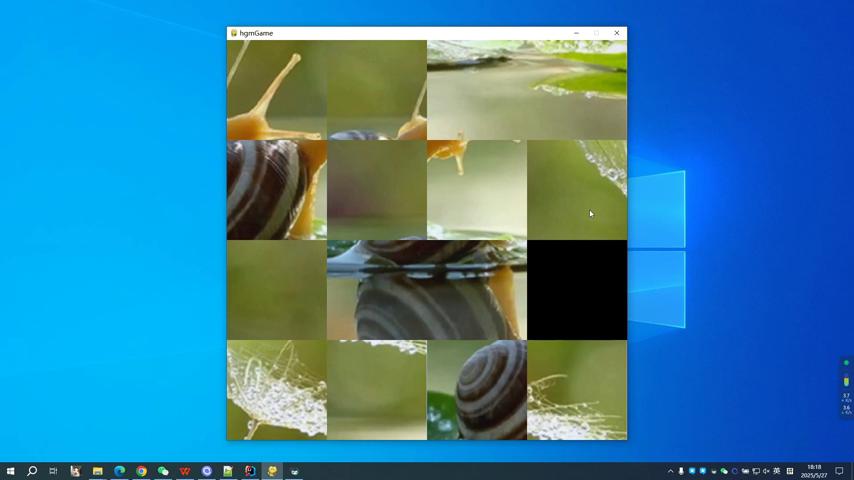
Task: Click the volume speaker tray icon
Action: pyautogui.click(x=766, y=471)
